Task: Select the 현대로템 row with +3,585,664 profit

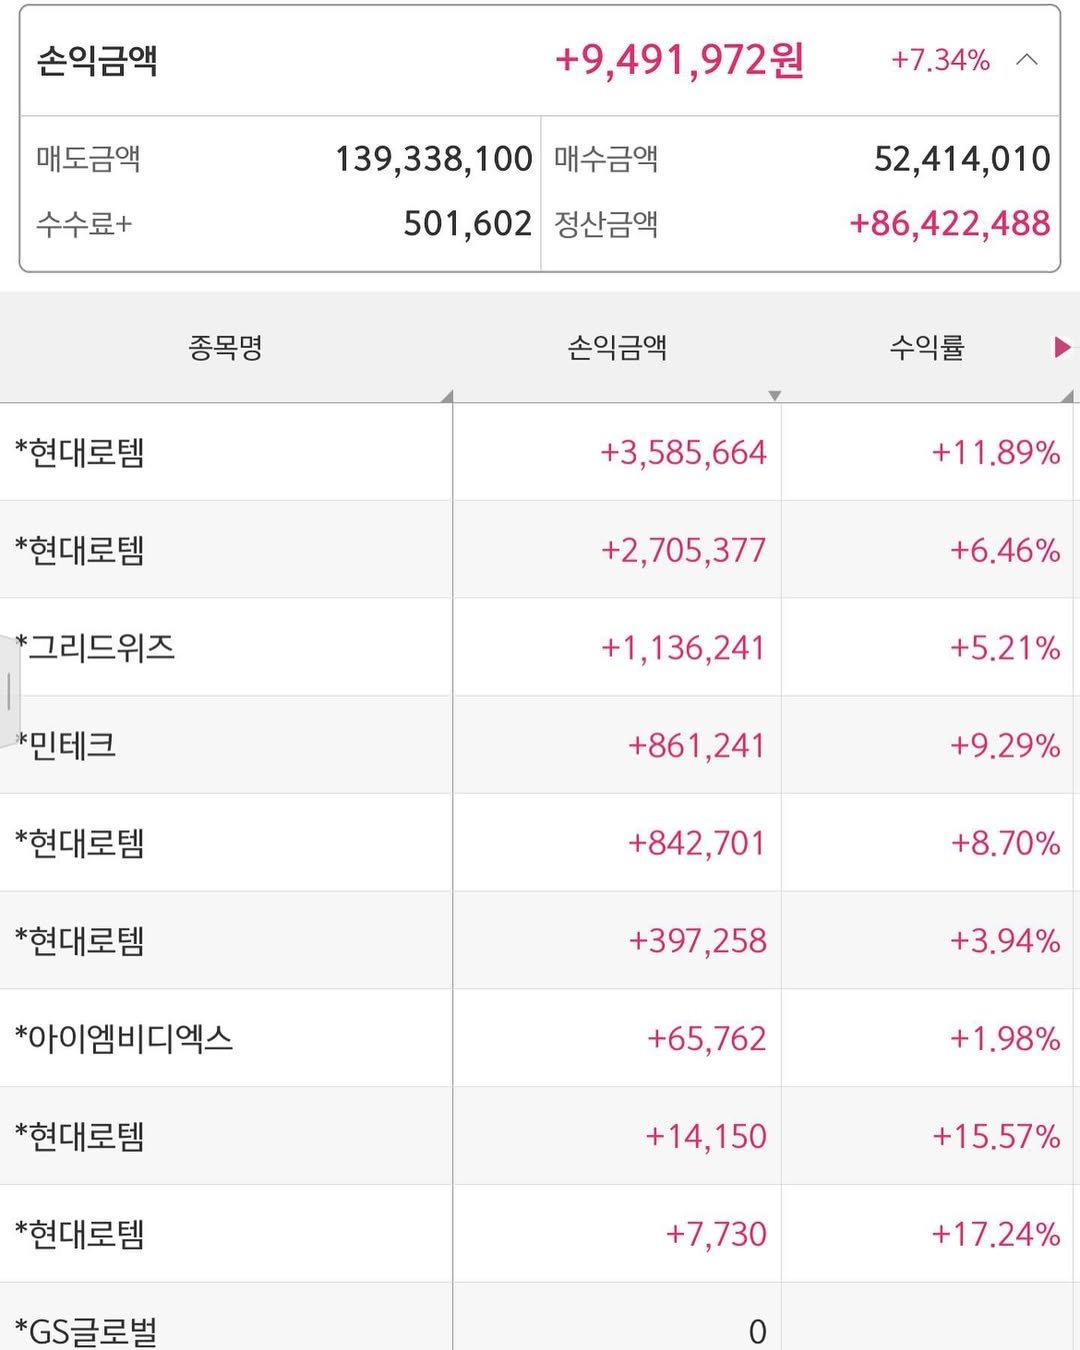Action: pyautogui.click(x=80, y=453)
